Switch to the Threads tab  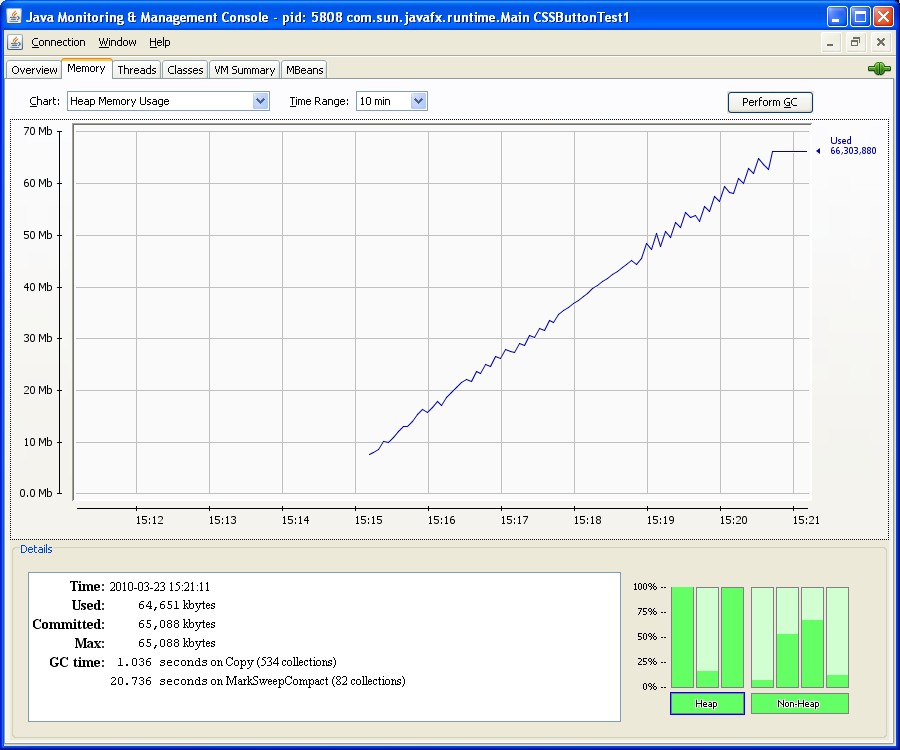click(136, 70)
